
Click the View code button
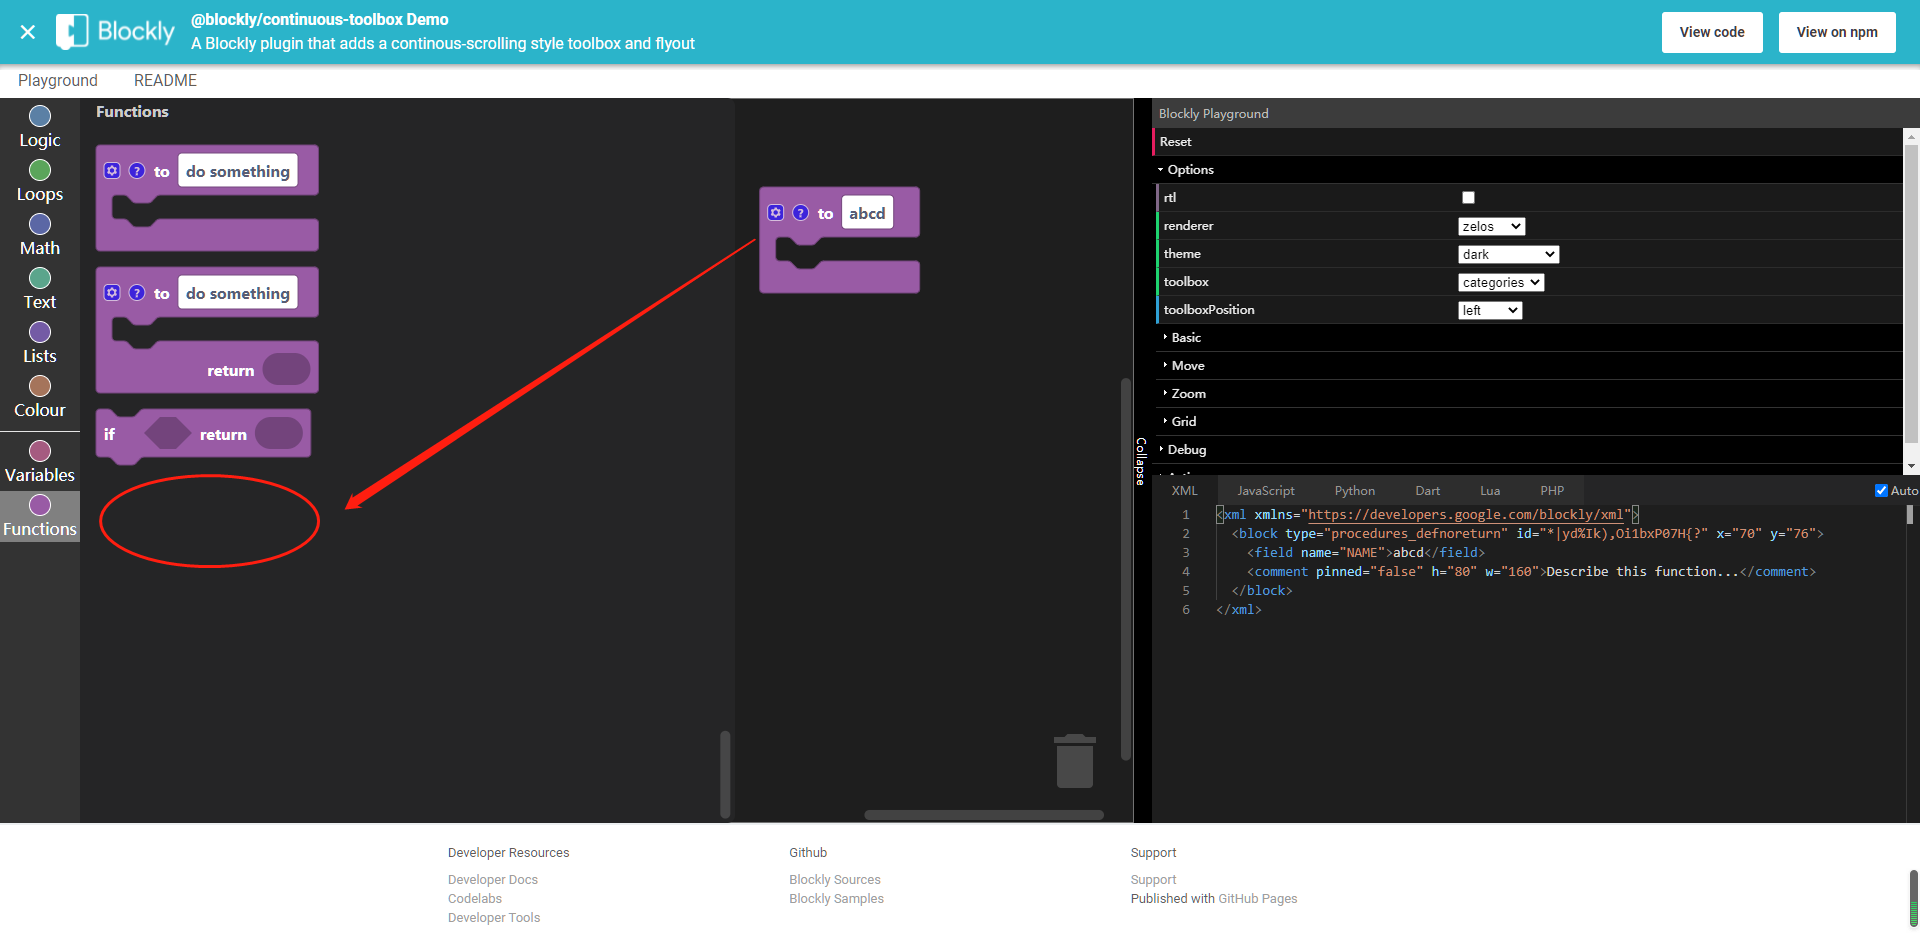point(1711,31)
